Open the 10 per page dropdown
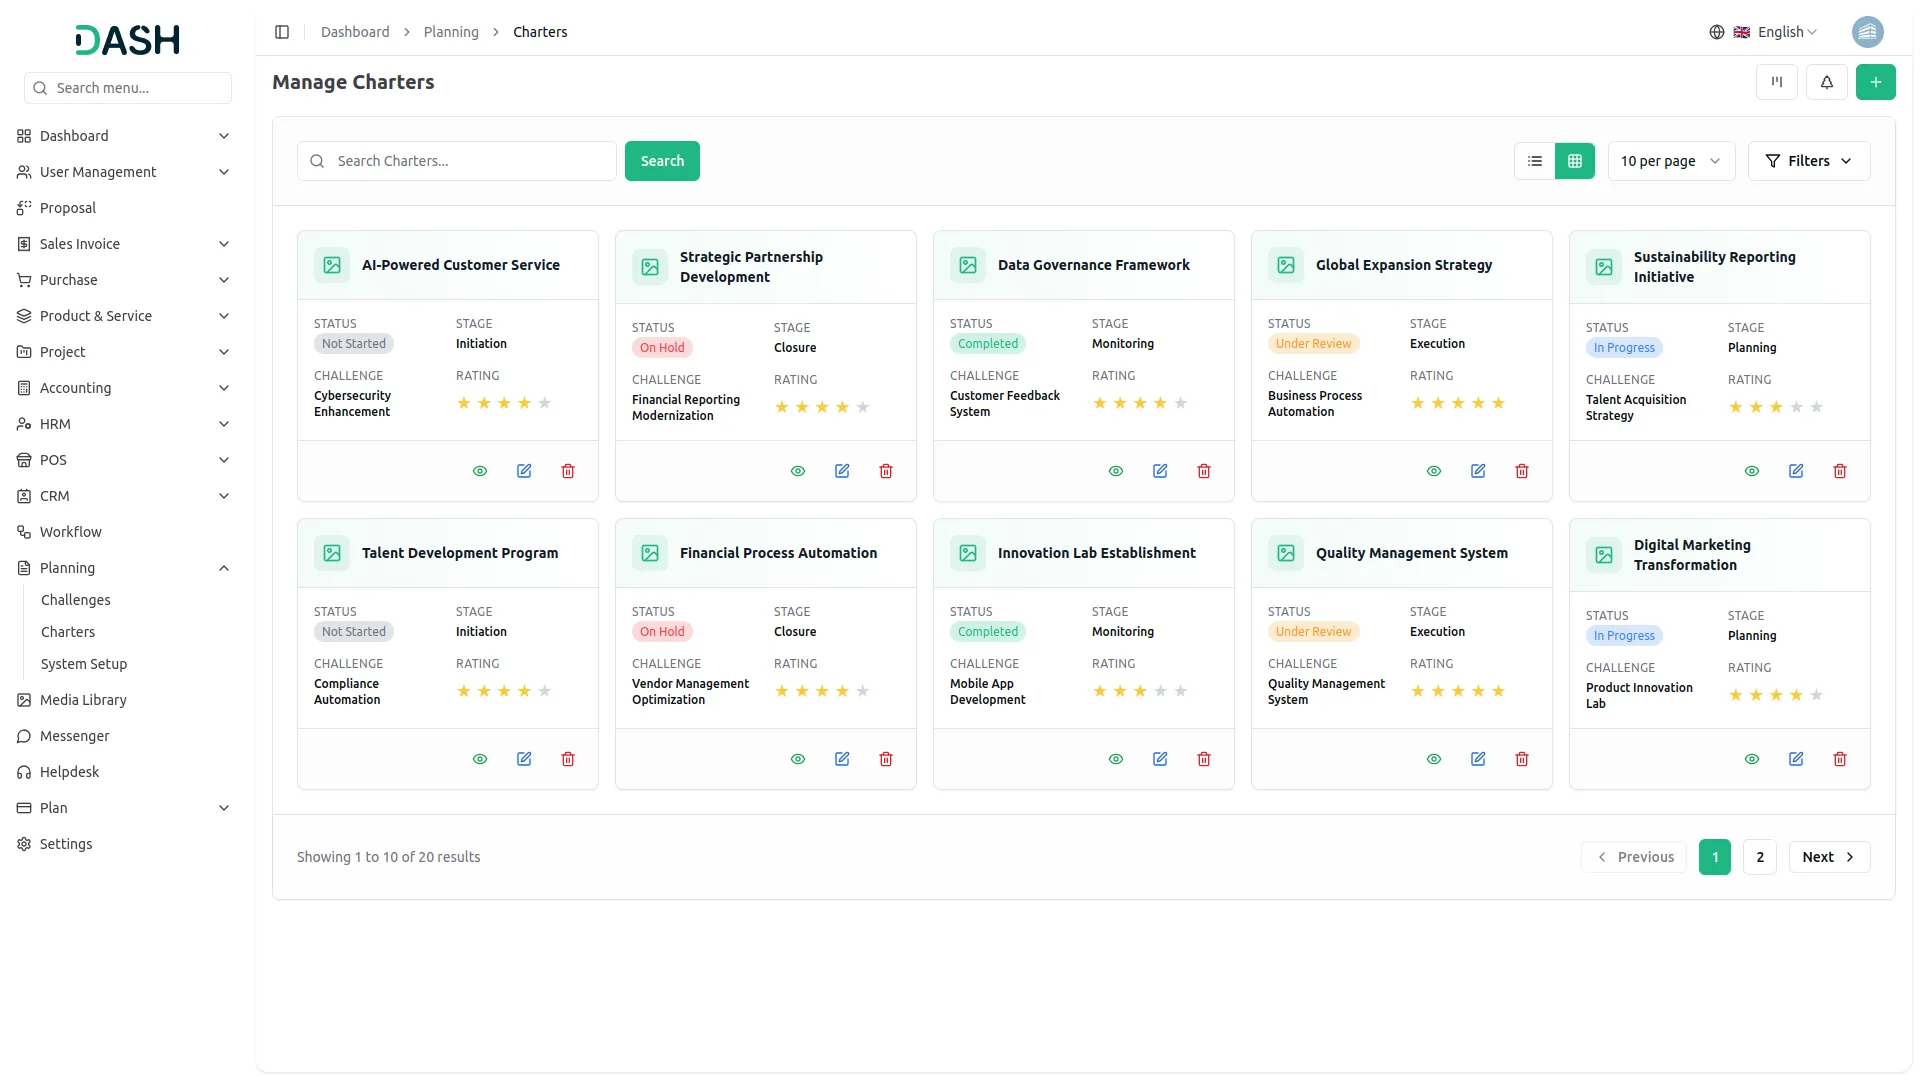1920x1080 pixels. 1670,161
